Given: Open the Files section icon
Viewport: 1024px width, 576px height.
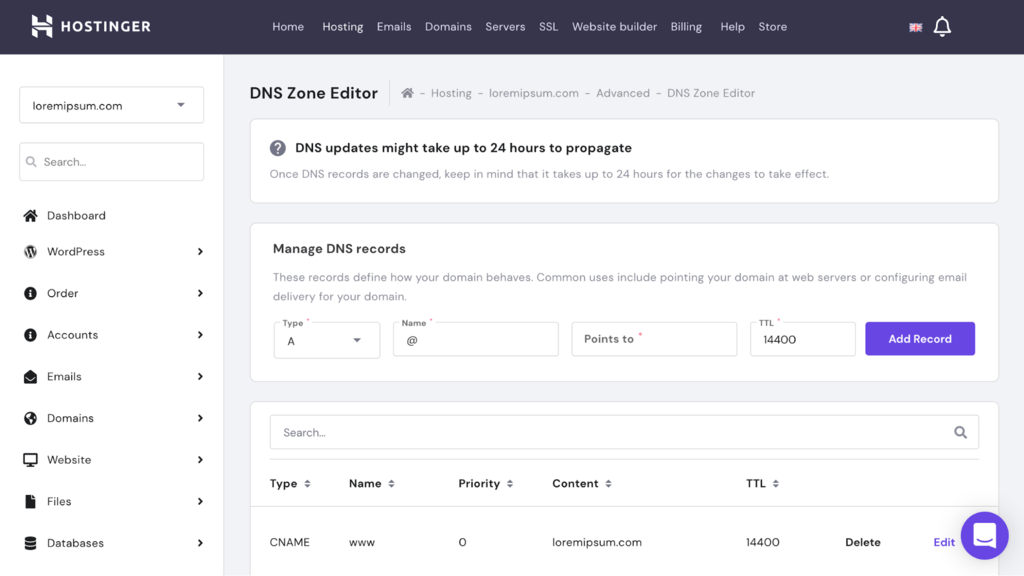Looking at the screenshot, I should pos(31,501).
